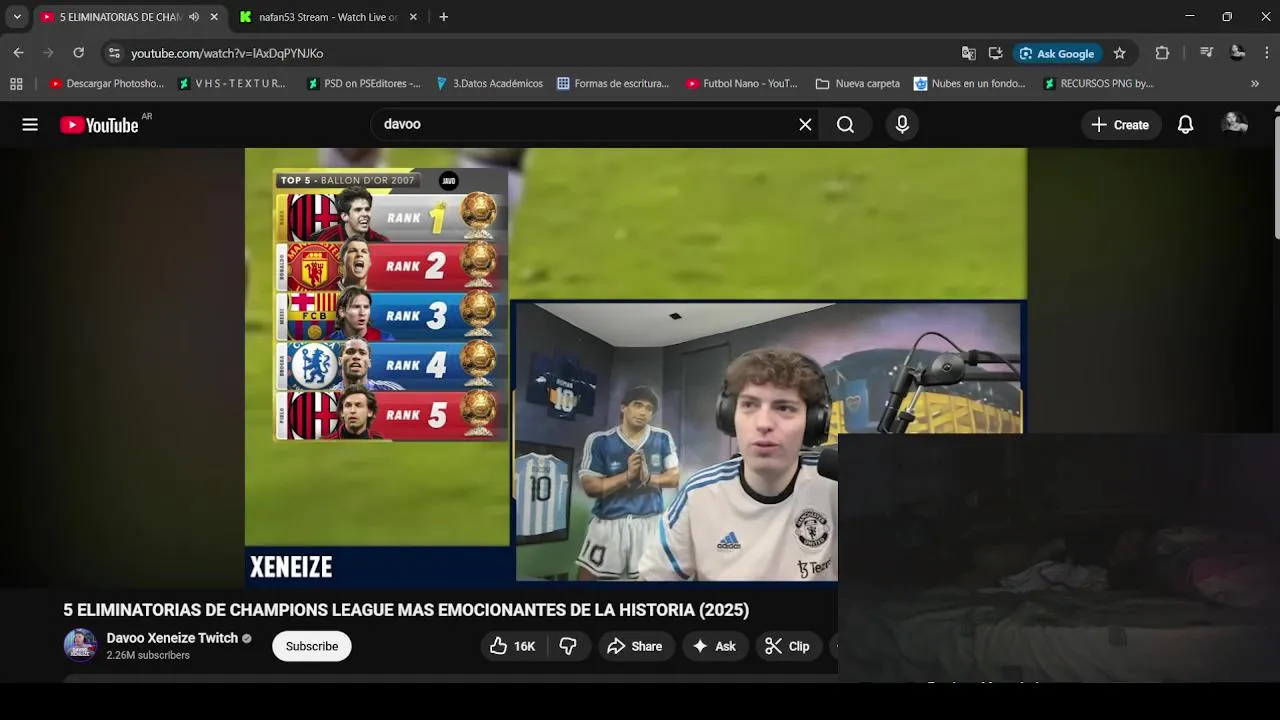Image resolution: width=1280 pixels, height=720 pixels.
Task: Open Davoo Xeneize Twitch channel name
Action: click(172, 638)
